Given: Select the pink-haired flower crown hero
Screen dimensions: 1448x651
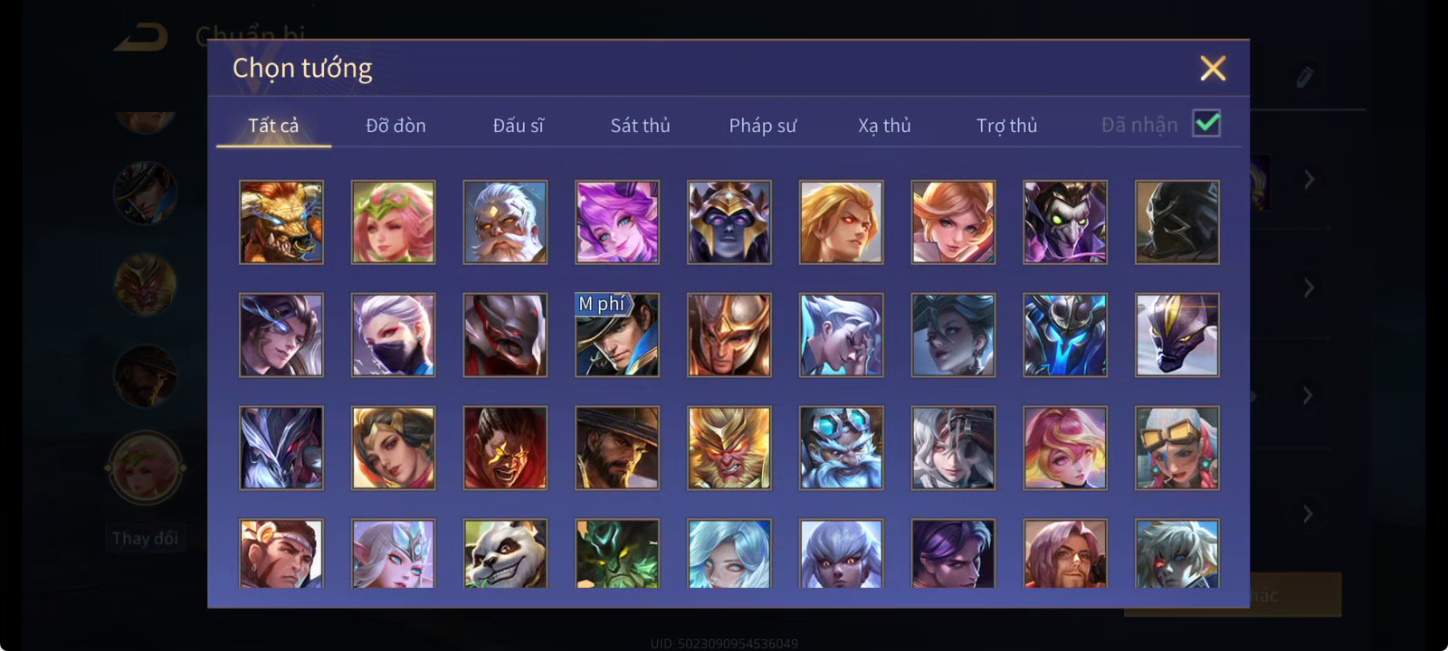Looking at the screenshot, I should pyautogui.click(x=393, y=222).
